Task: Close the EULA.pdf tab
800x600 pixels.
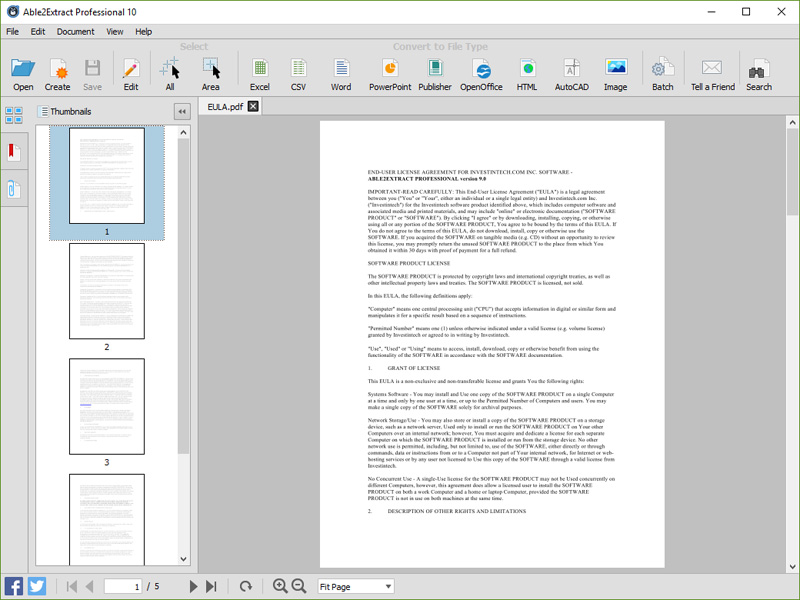Action: (x=253, y=106)
